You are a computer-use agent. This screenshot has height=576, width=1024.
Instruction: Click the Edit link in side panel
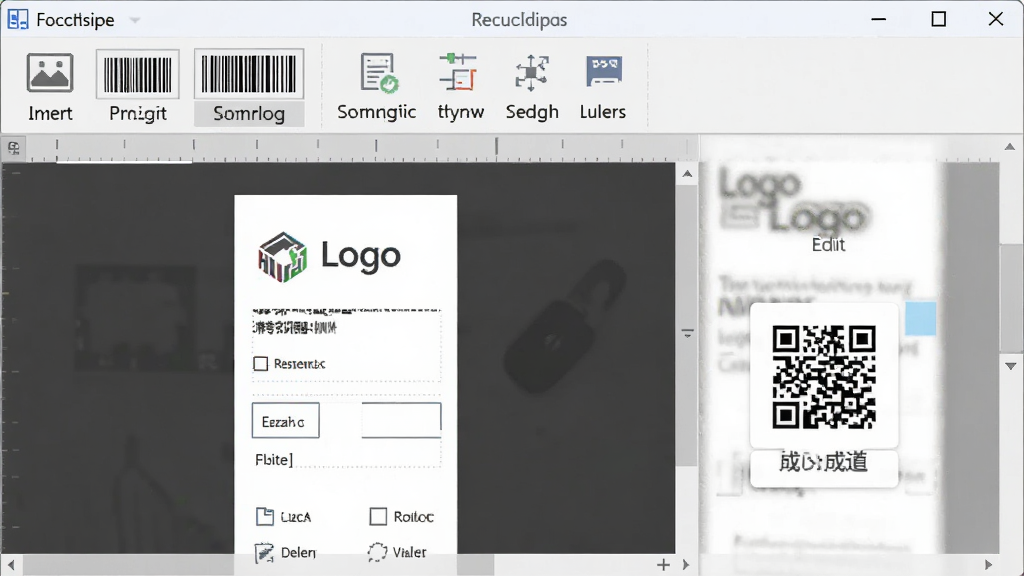coord(828,245)
